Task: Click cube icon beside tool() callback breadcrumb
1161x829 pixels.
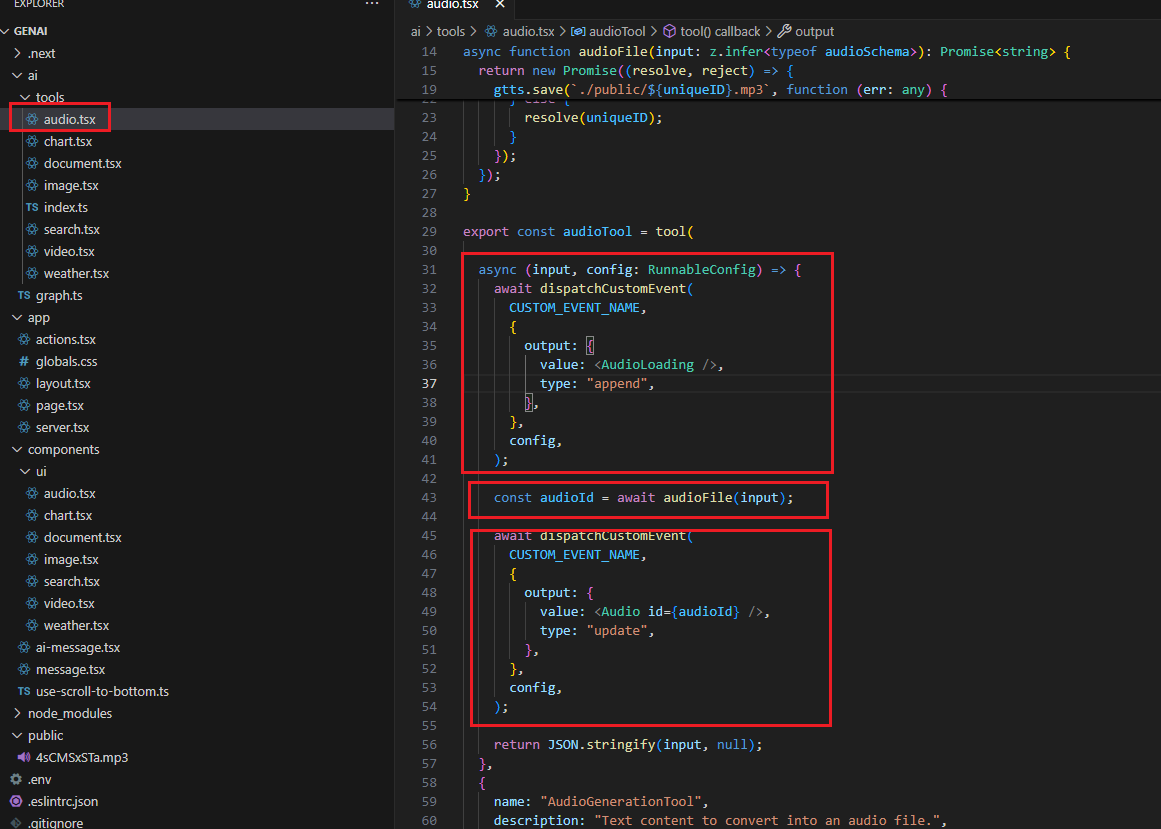Action: 669,31
